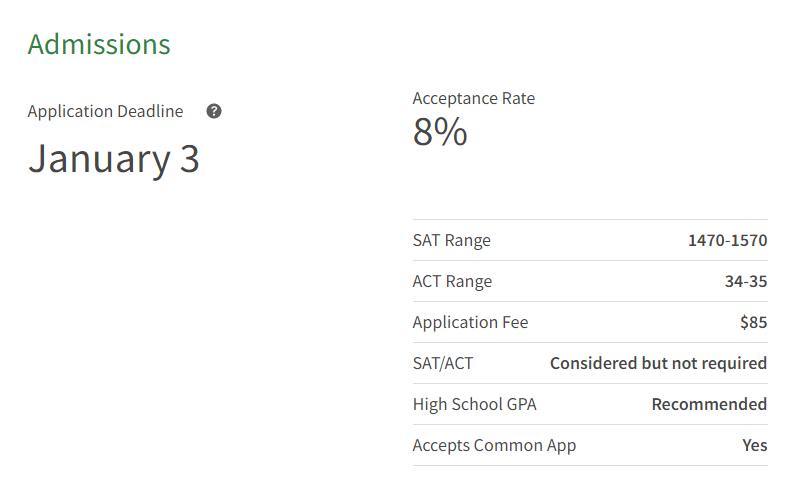Click the Application Deadline help icon

(x=214, y=111)
